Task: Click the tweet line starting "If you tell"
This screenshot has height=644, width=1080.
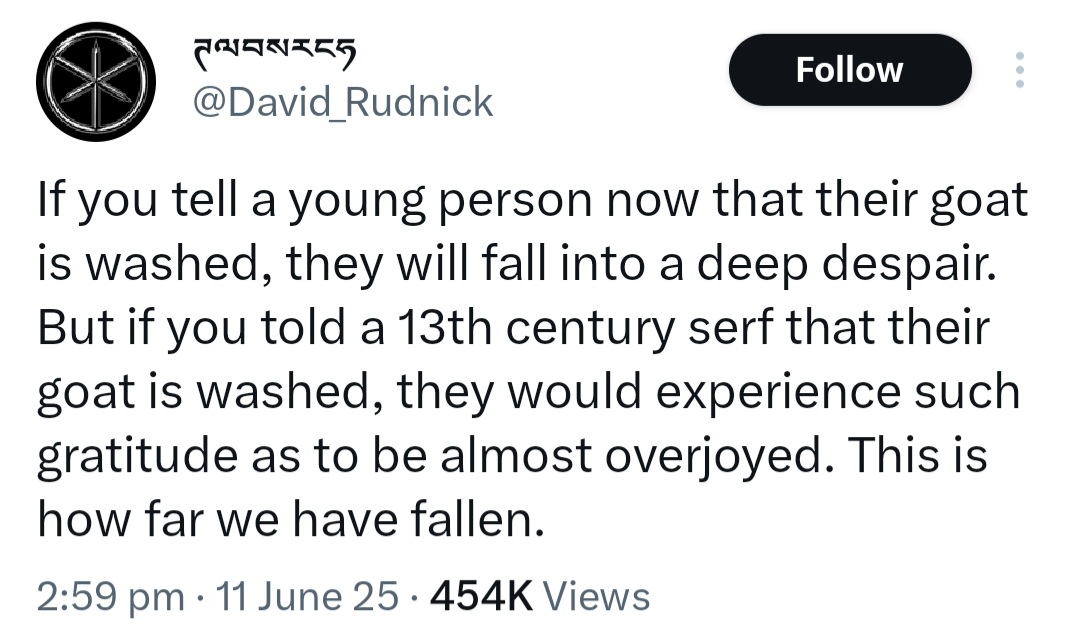Action: 532,200
